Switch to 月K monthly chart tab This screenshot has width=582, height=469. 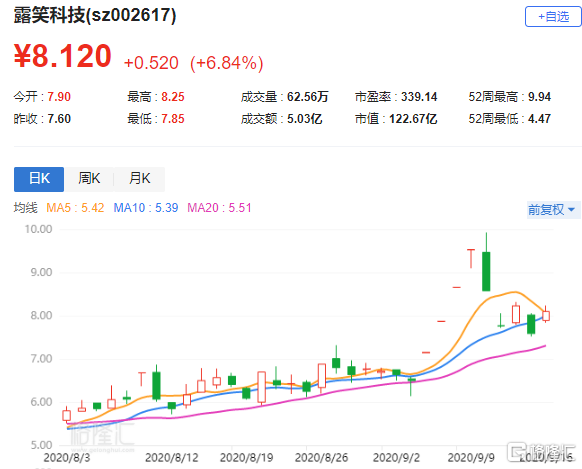coord(140,179)
